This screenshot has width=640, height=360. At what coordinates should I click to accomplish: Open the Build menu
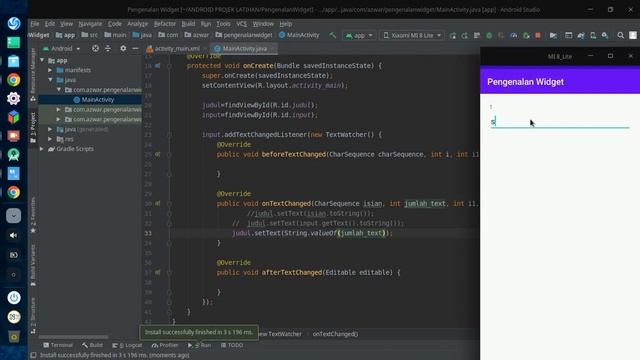click(188, 24)
